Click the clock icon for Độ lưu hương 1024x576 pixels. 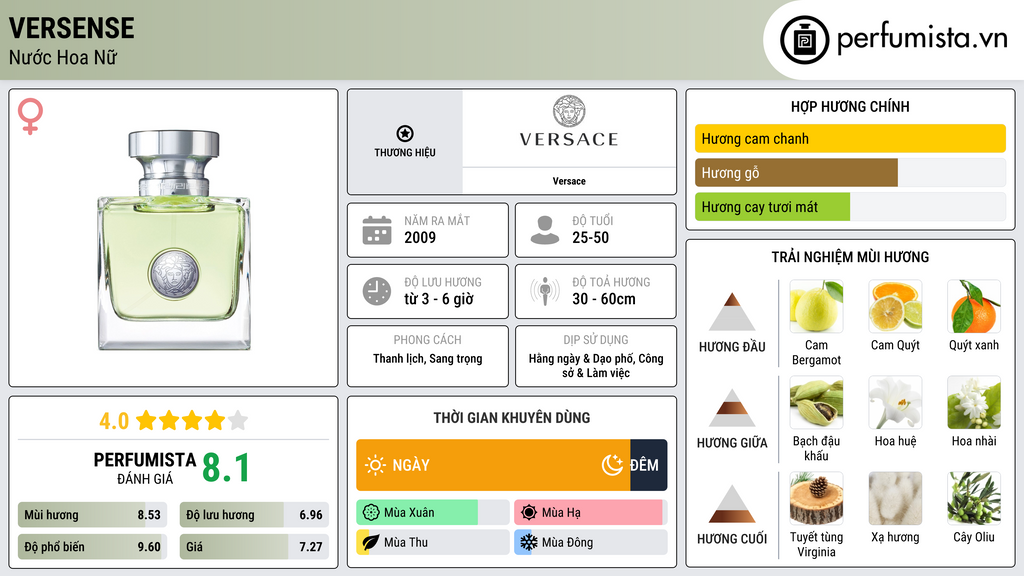pyautogui.click(x=377, y=291)
